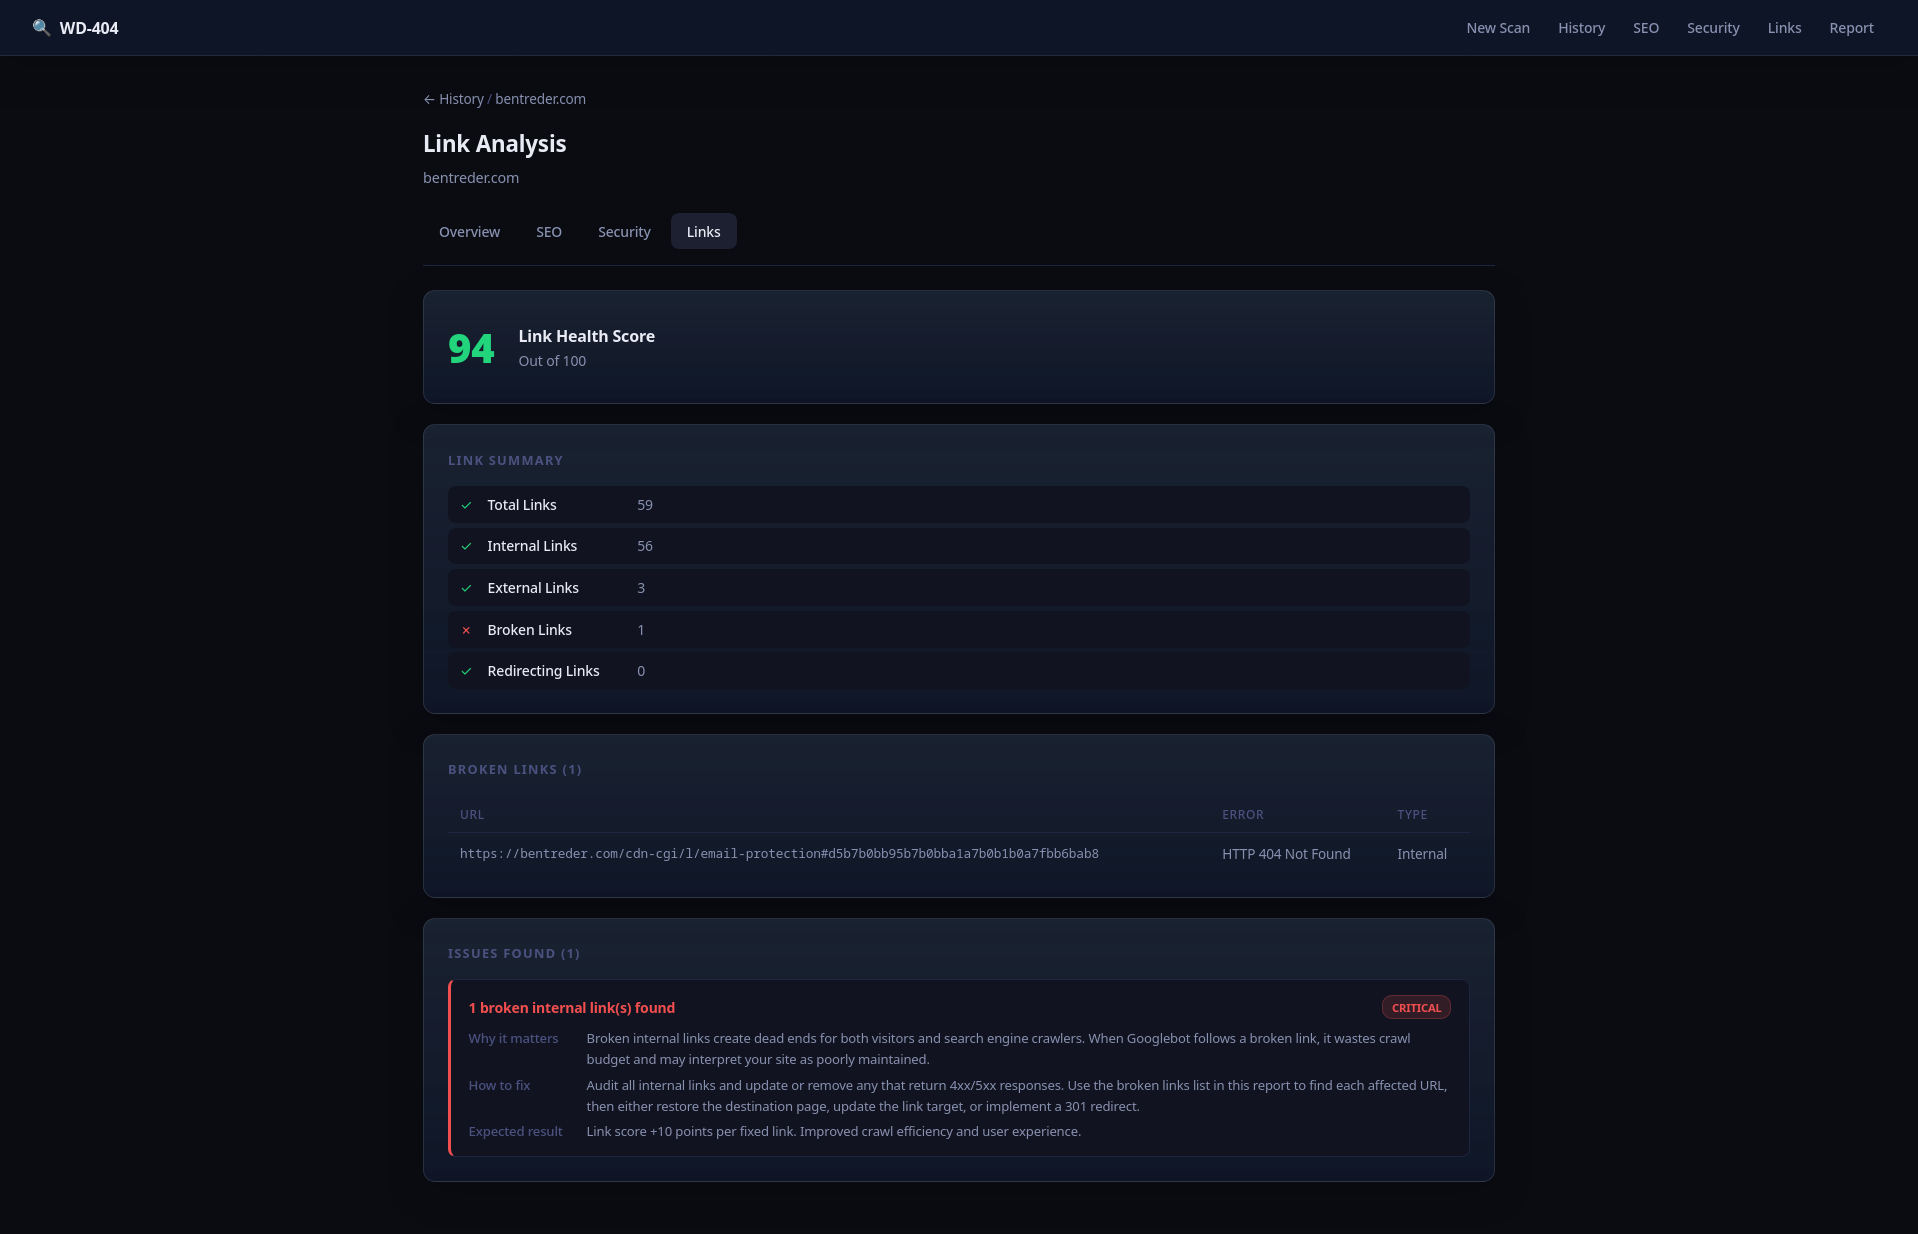Click the check beside Redirecting Links

(x=466, y=671)
